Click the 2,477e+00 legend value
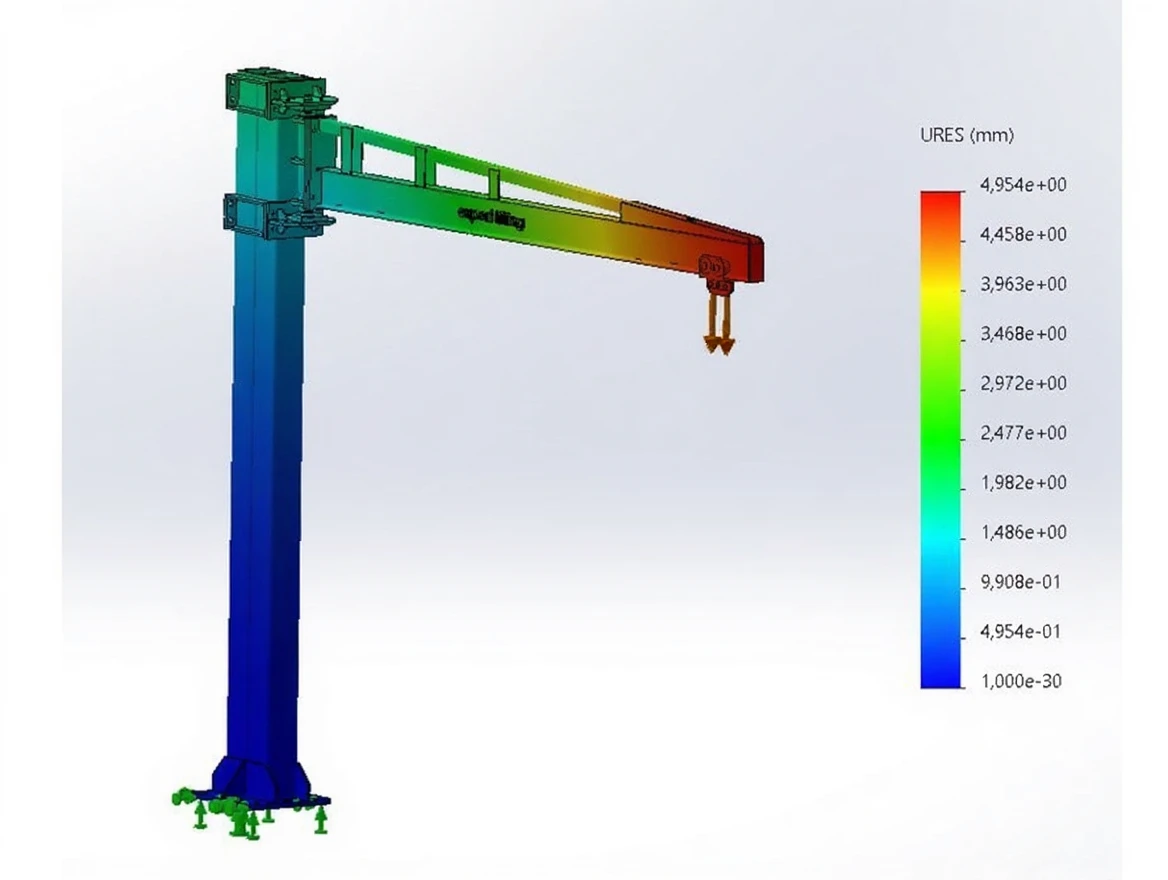This screenshot has height=880, width=1168. 1022,433
